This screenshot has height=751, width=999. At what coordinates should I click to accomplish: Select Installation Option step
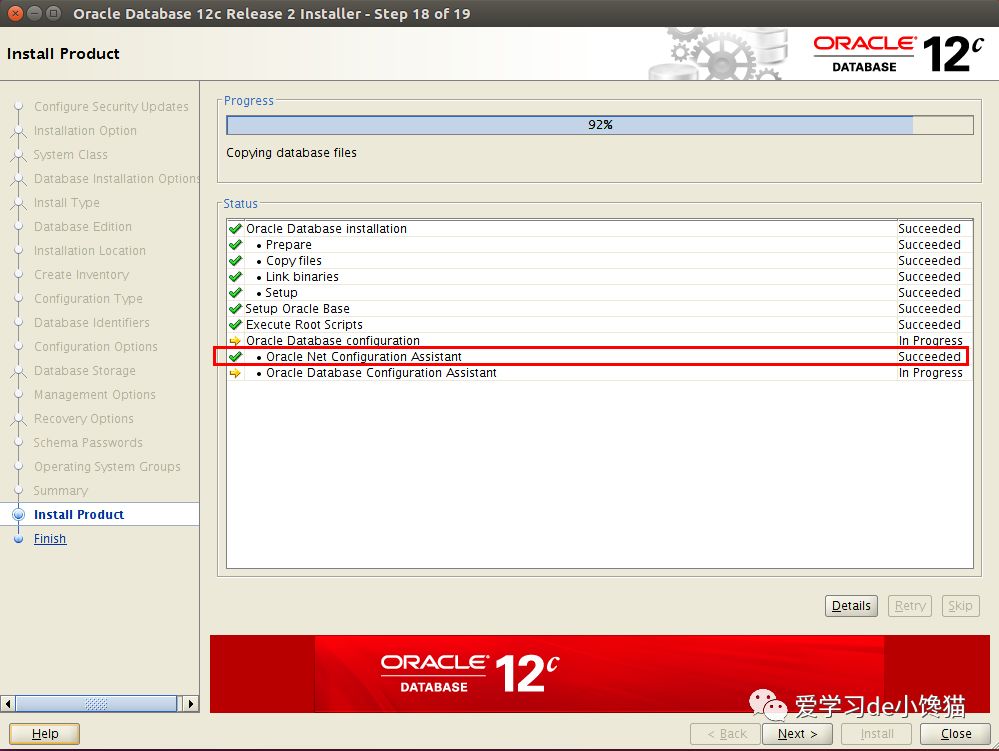[85, 131]
